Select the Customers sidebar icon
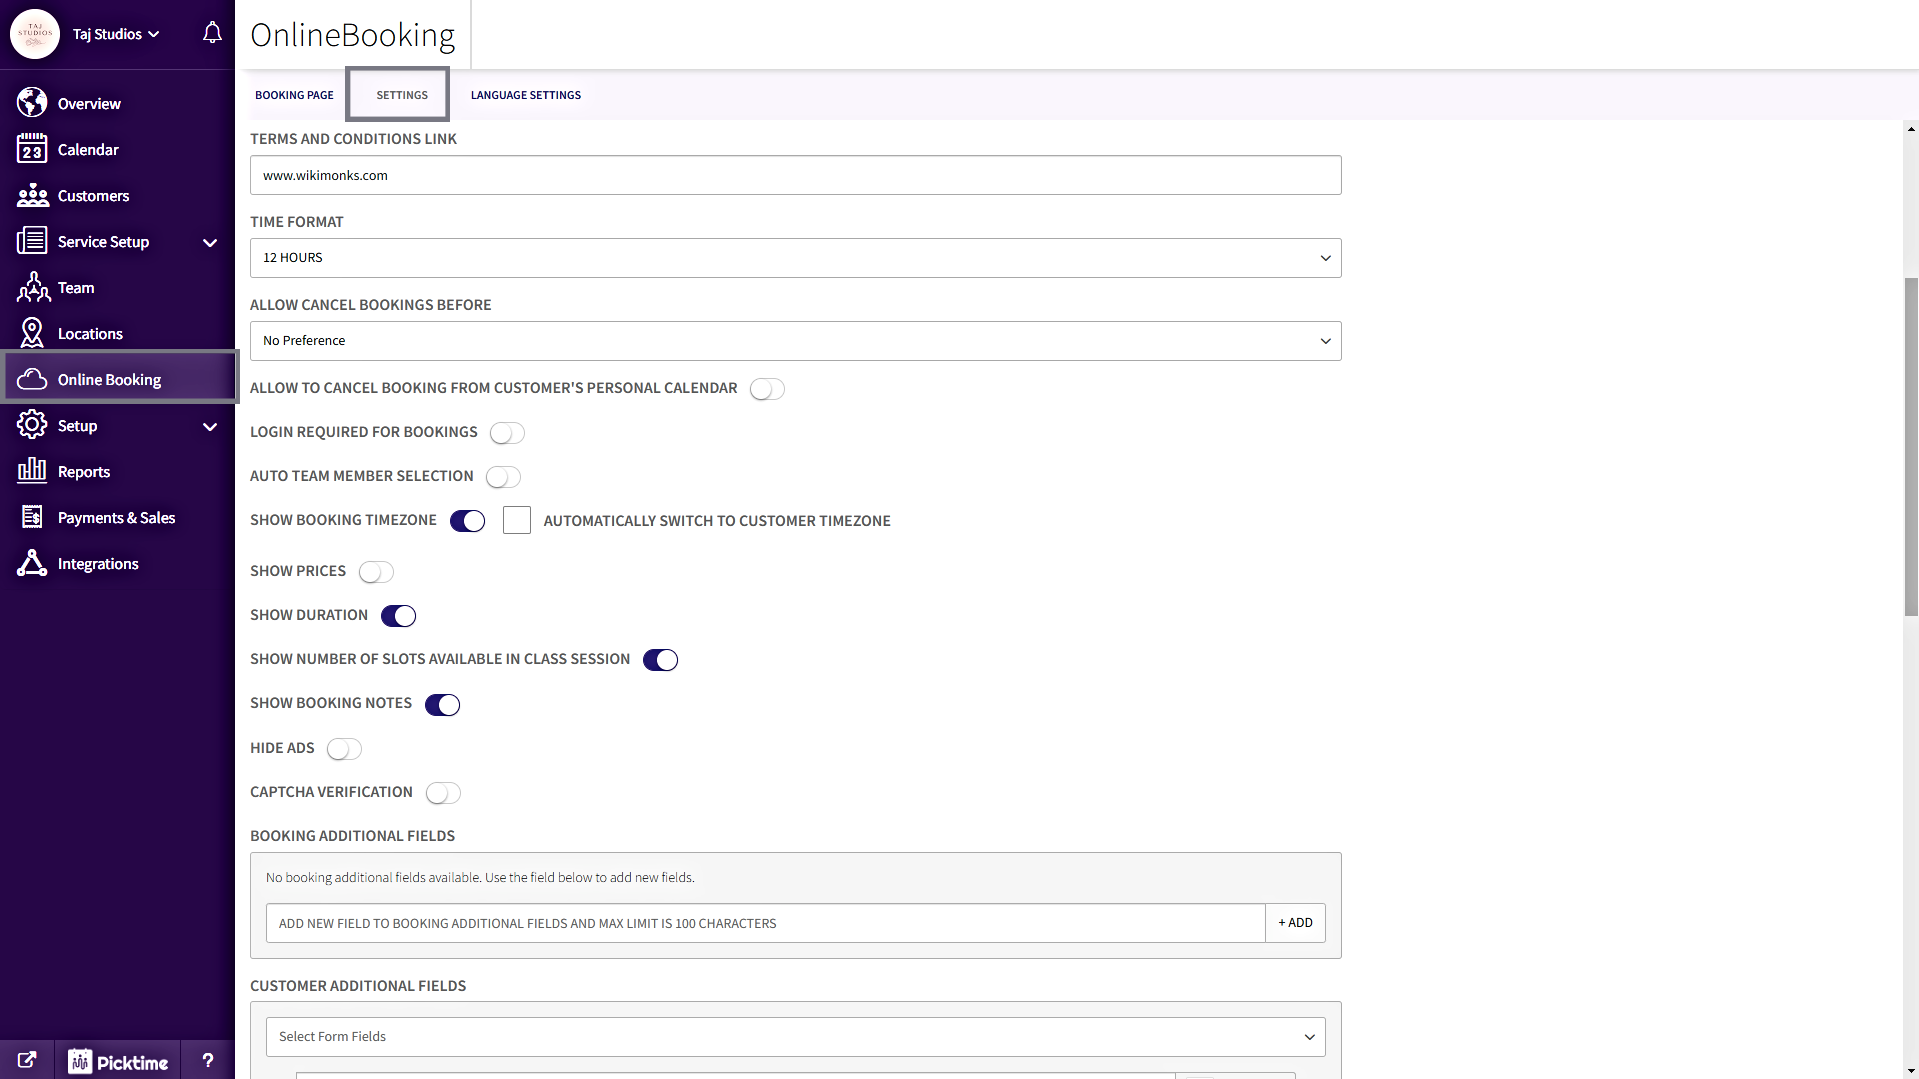1919x1079 pixels. 32,195
